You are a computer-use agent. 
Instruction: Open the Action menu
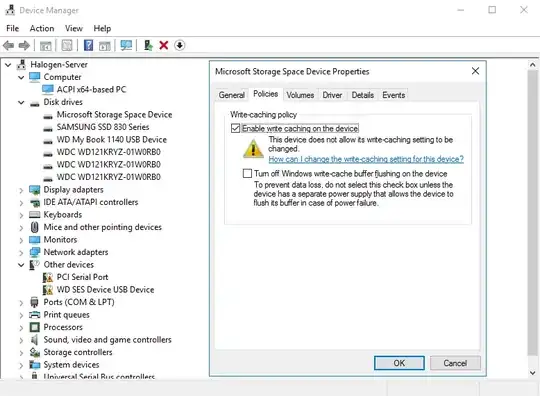tap(42, 28)
